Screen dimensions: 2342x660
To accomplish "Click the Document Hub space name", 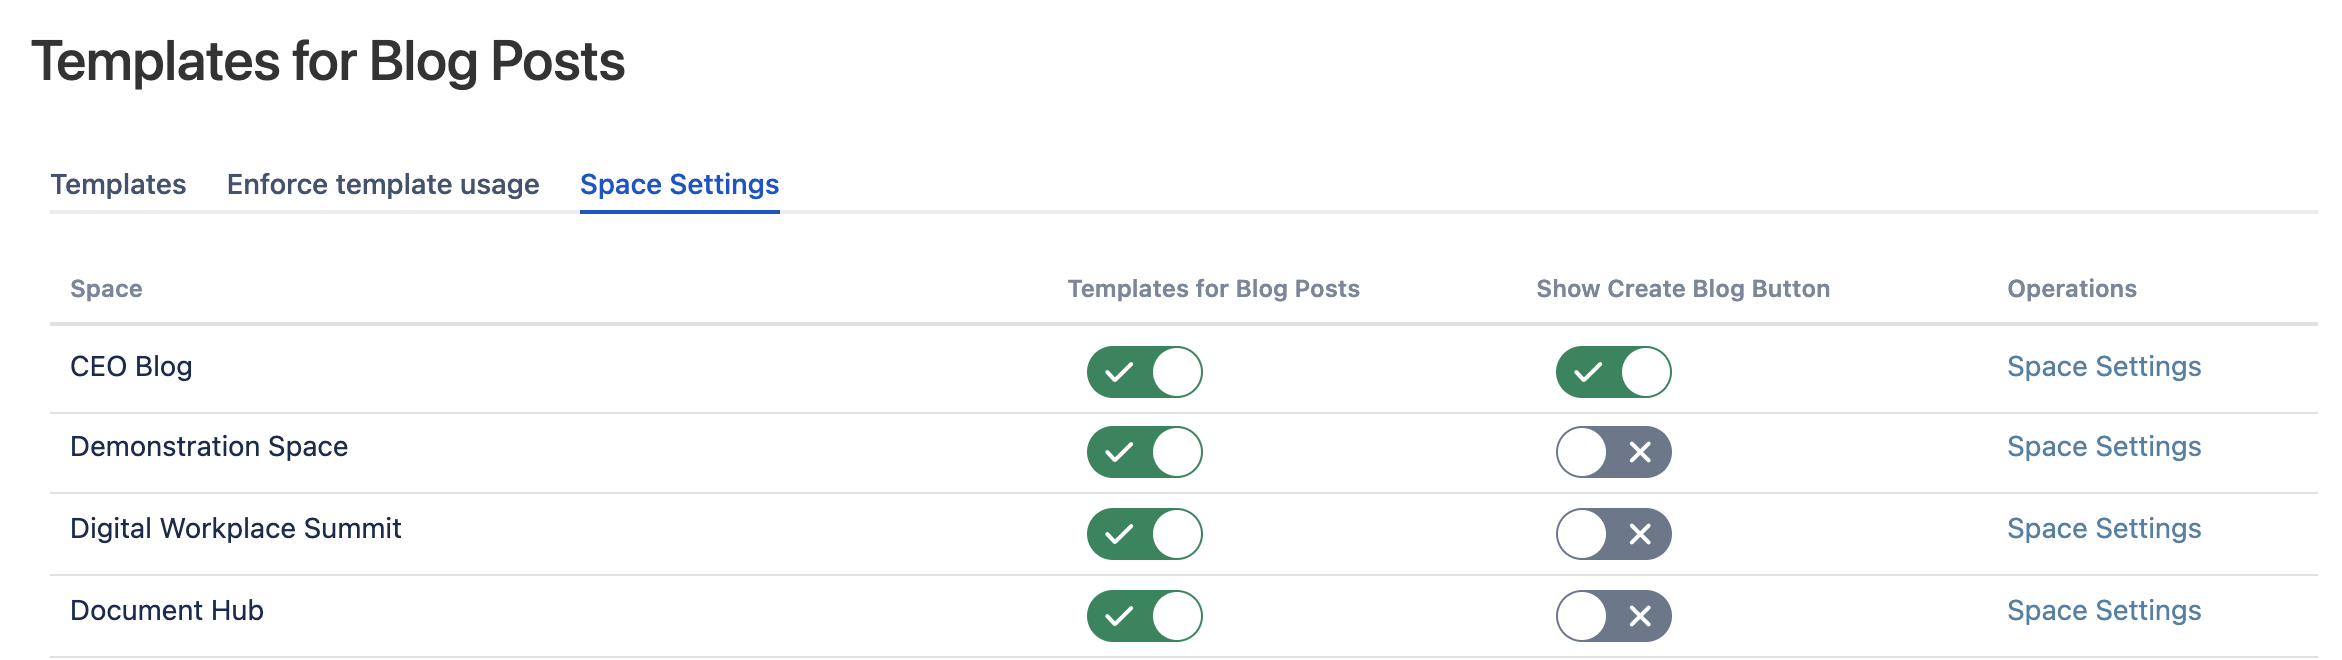I will pos(167,611).
